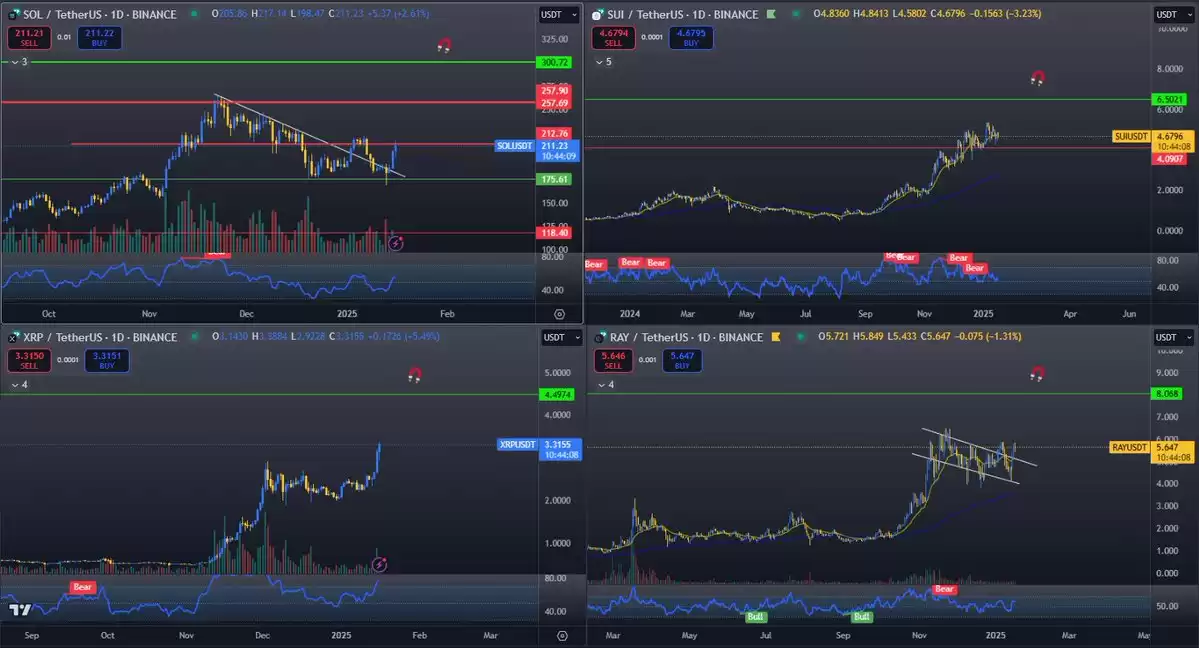Screen dimensions: 1199x648
Task: Click the RAYUSDT current price tag
Action: (1129, 447)
